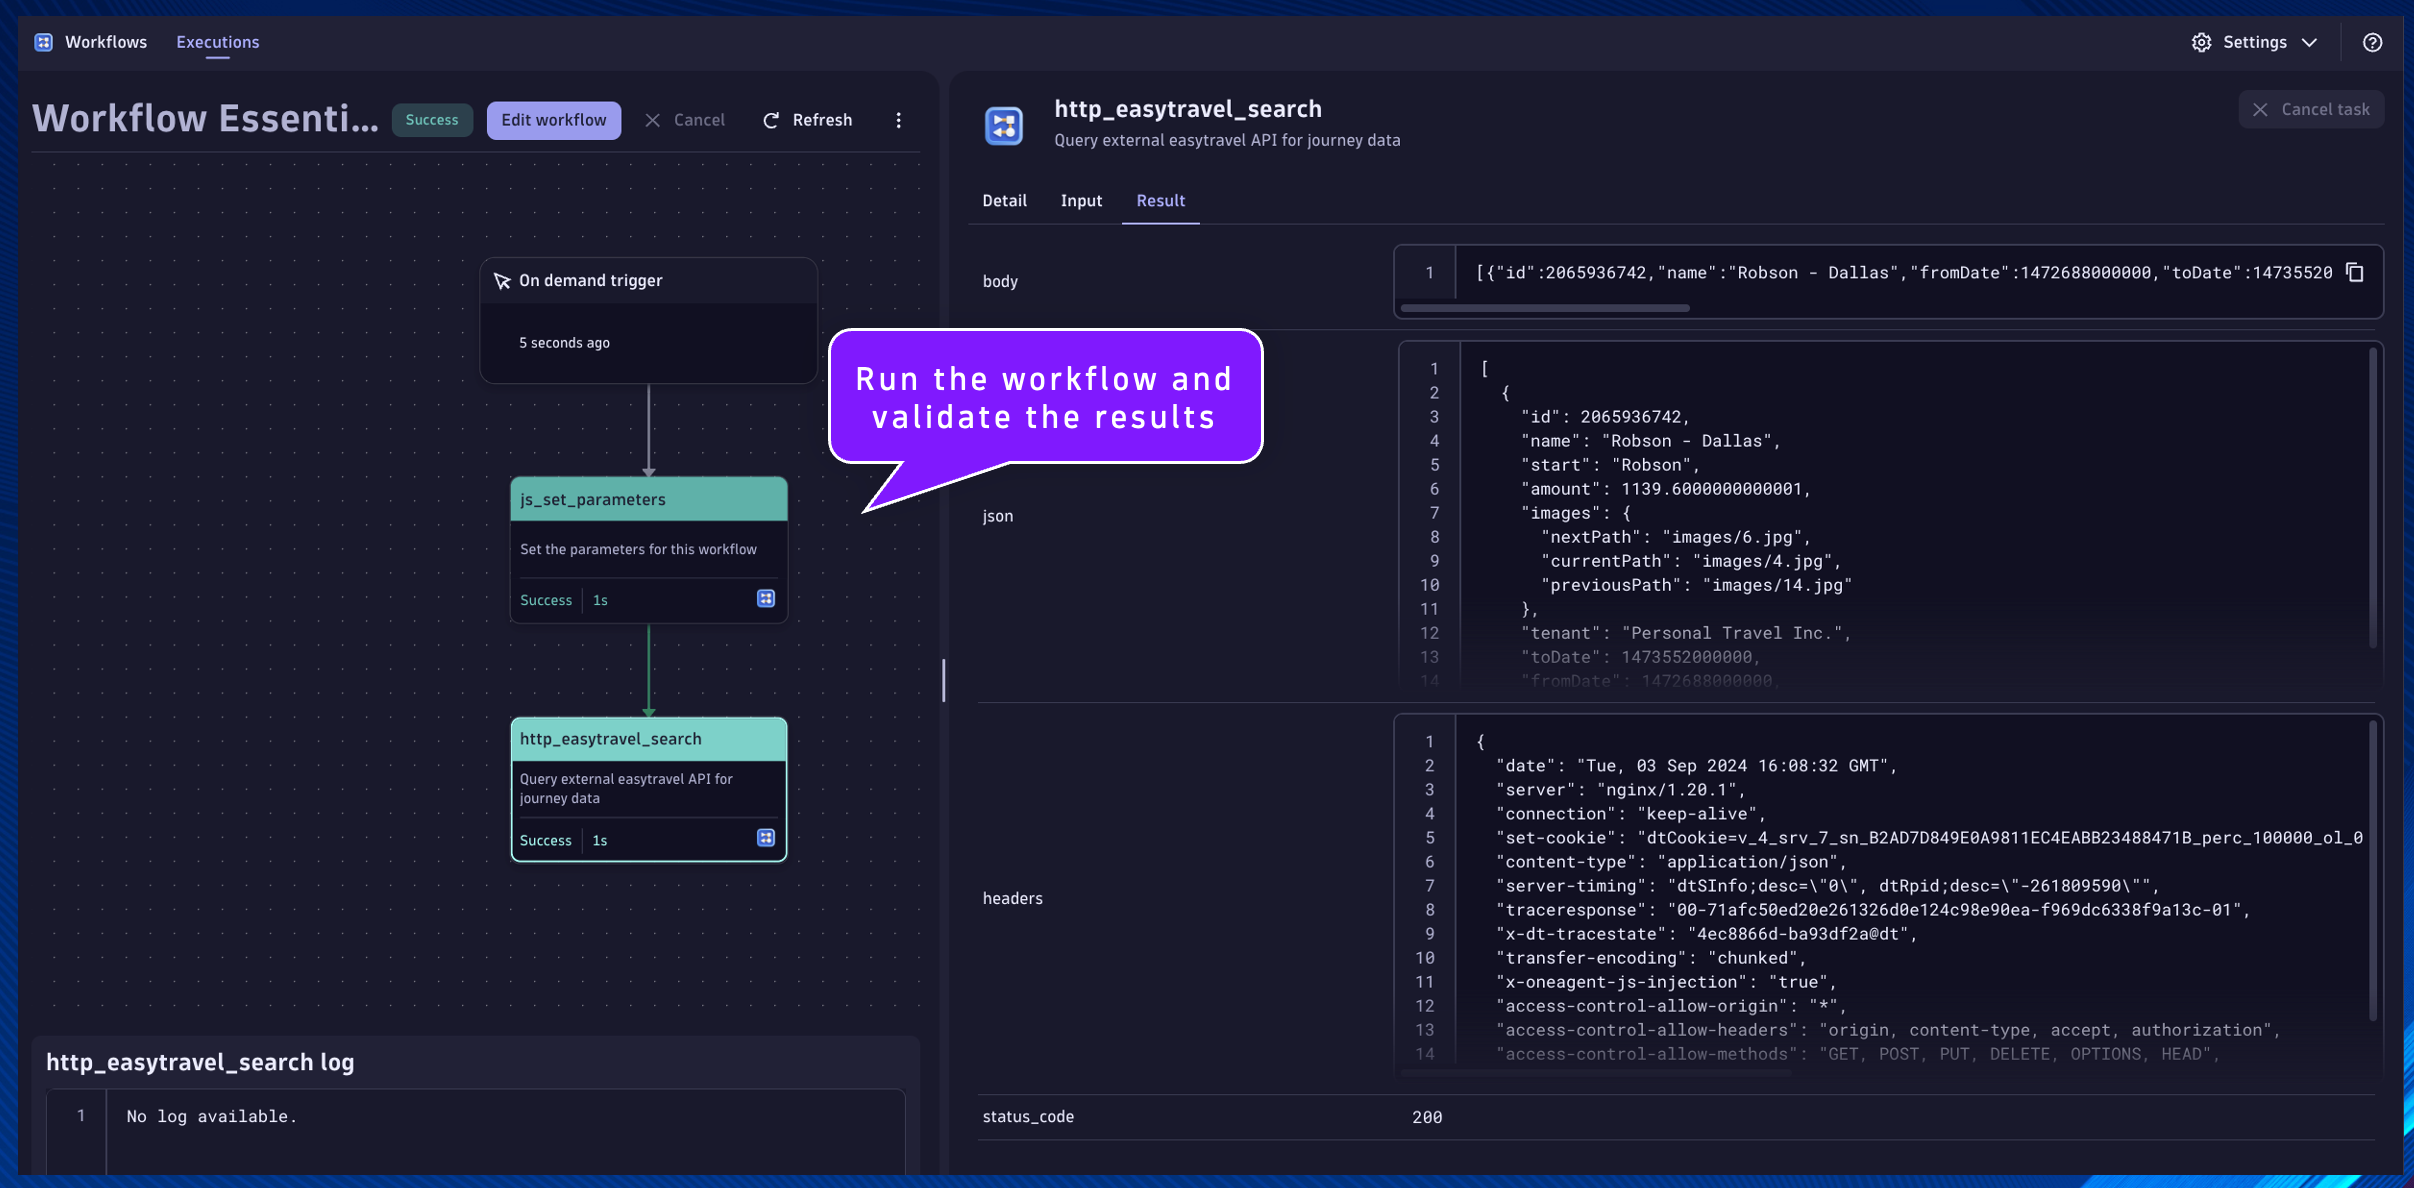Switch to the Executions tab
Viewport: 2414px width, 1188px height.
coord(217,42)
